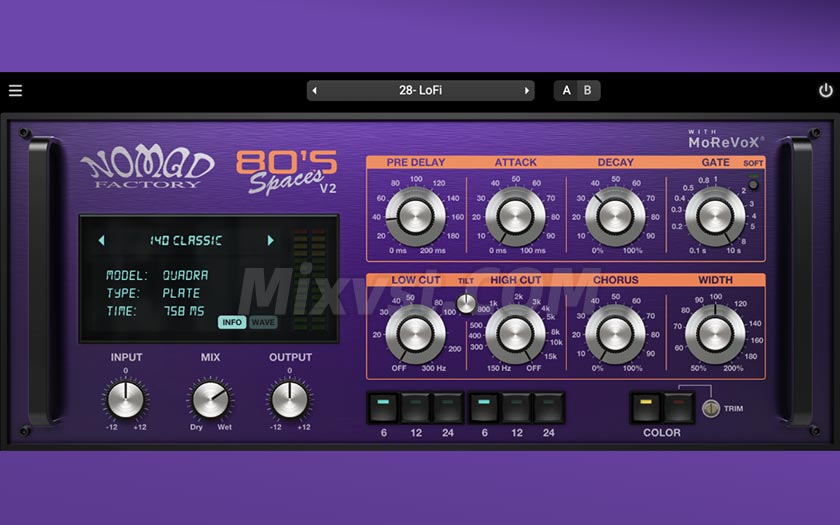Image resolution: width=840 pixels, height=525 pixels.
Task: Toggle the Gate SOFT switch
Action: [x=753, y=185]
